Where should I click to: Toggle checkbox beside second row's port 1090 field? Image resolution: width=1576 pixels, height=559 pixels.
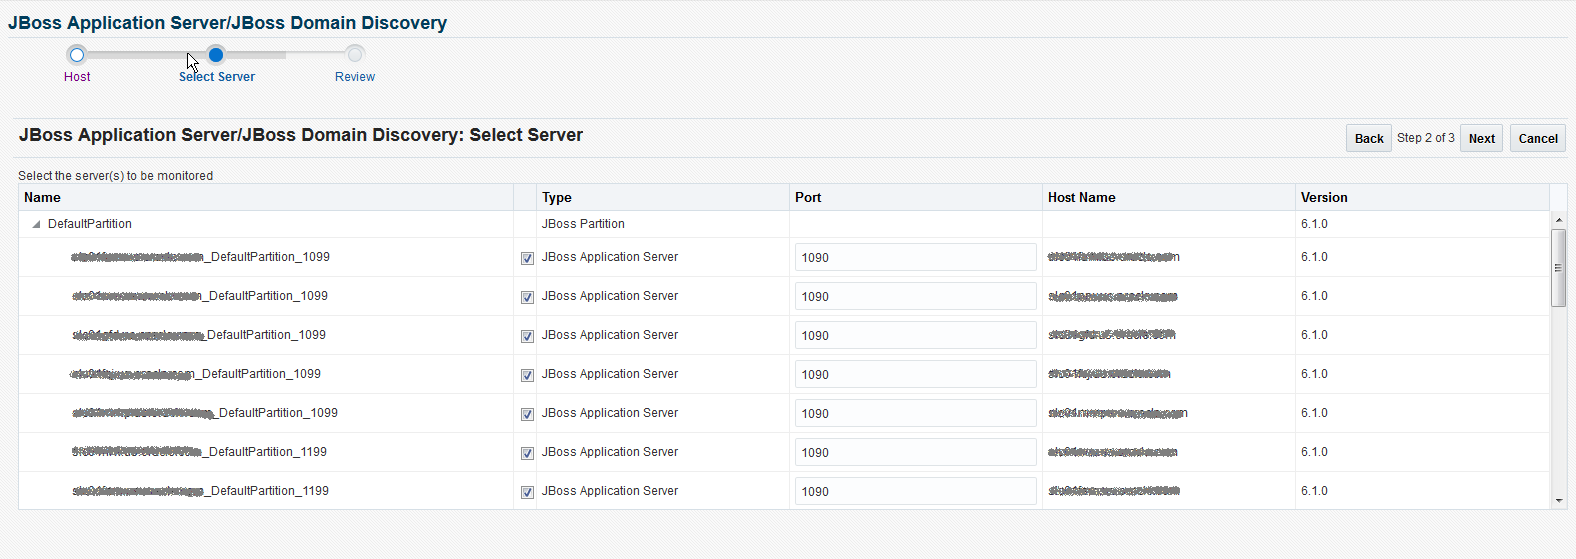point(527,297)
